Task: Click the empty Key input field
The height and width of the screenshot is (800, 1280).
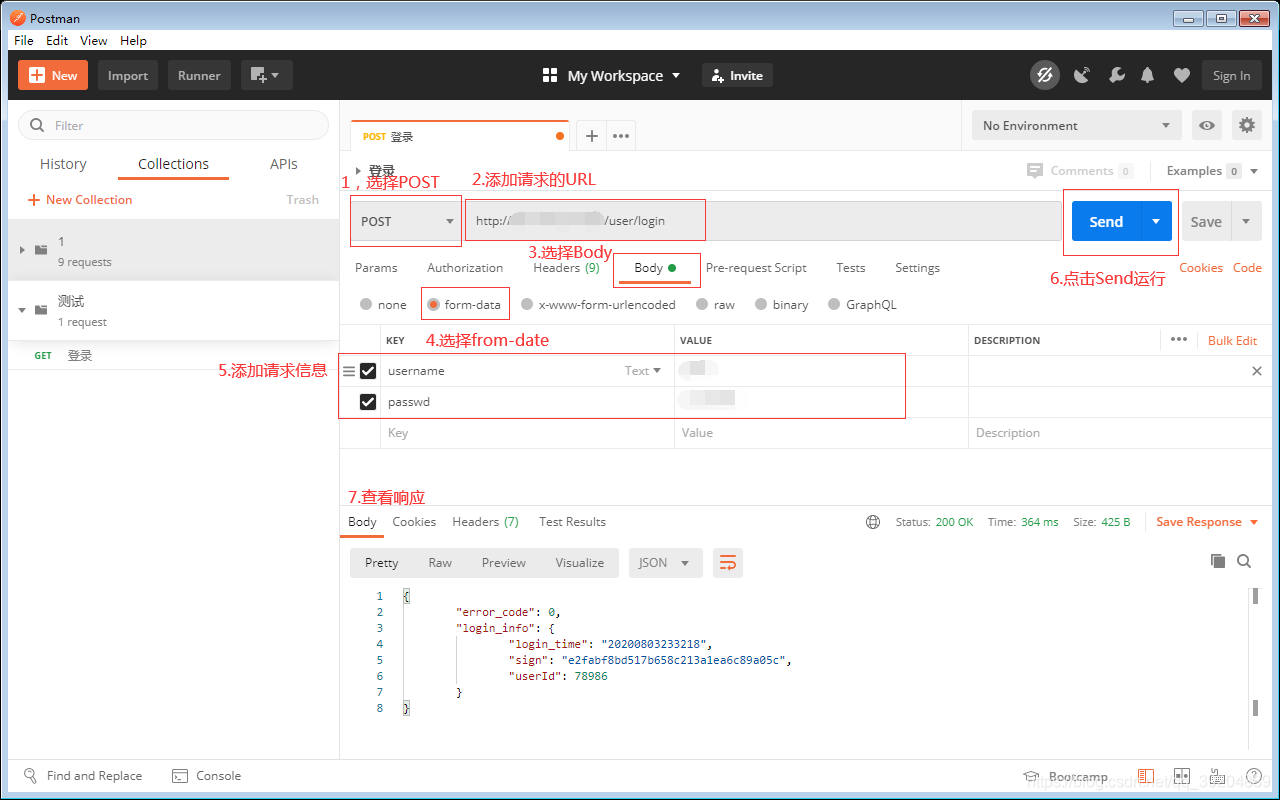Action: (x=527, y=433)
